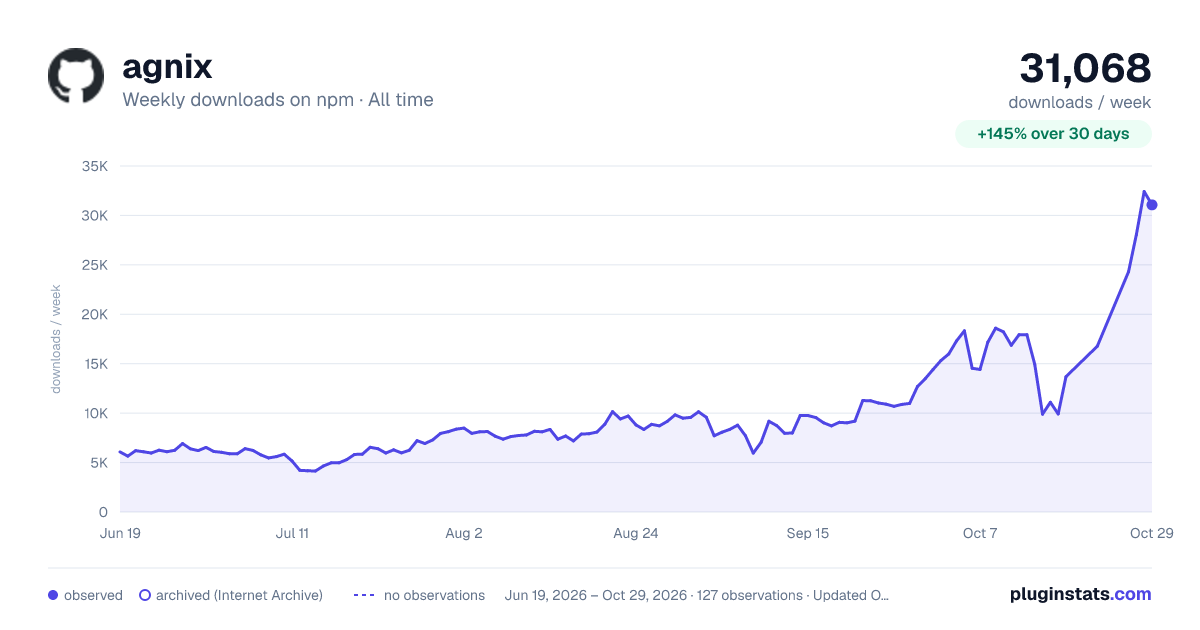The width and height of the screenshot is (1200, 630).
Task: Click the 25K y-axis label
Action: click(x=94, y=265)
